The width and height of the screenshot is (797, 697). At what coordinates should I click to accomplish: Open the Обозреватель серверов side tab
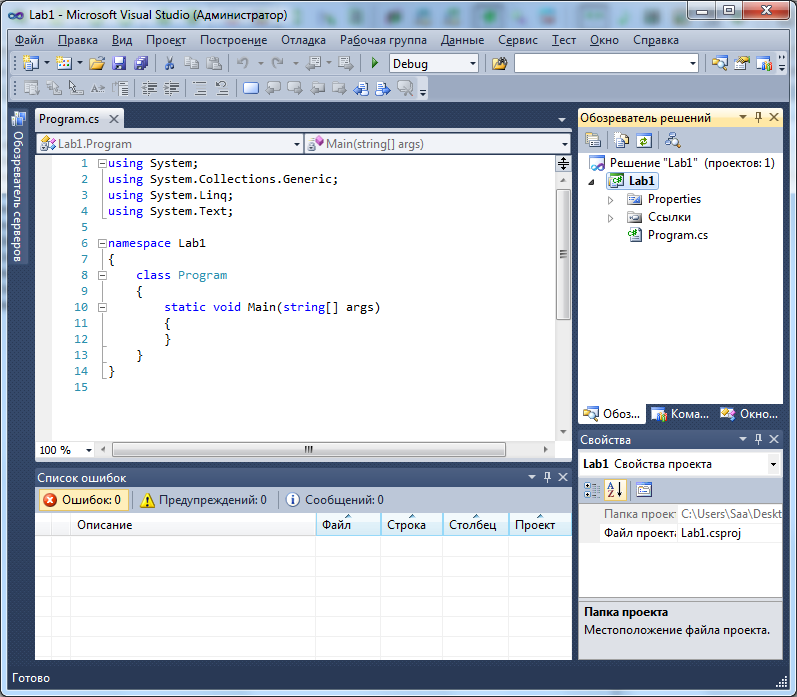point(18,186)
